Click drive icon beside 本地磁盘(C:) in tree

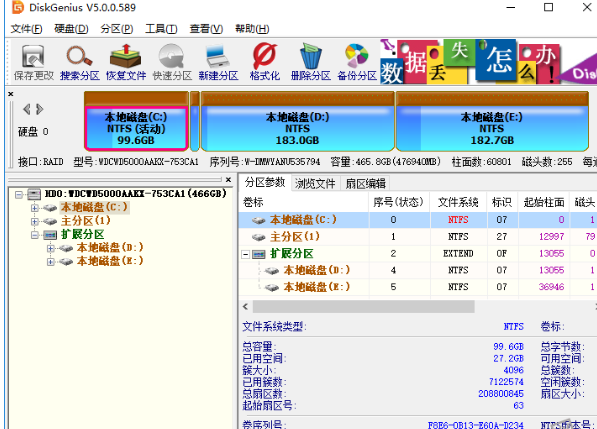49,208
